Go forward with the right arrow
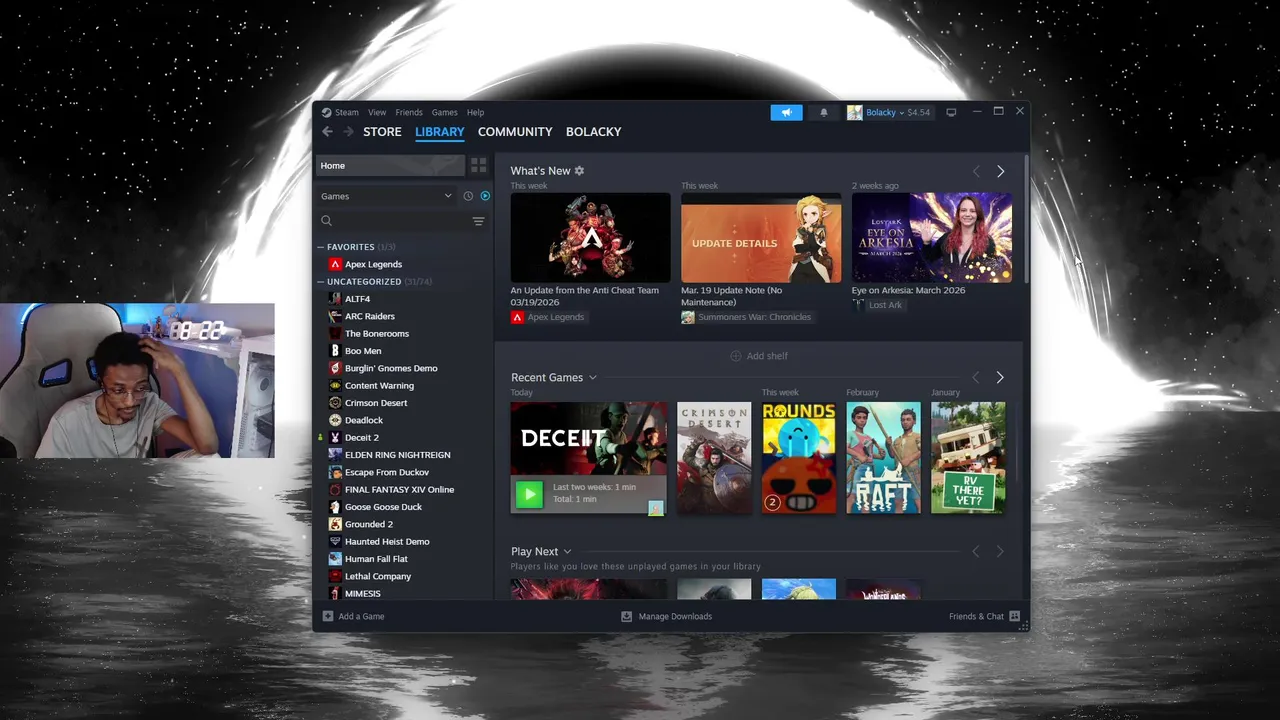This screenshot has width=1280, height=720. click(348, 132)
